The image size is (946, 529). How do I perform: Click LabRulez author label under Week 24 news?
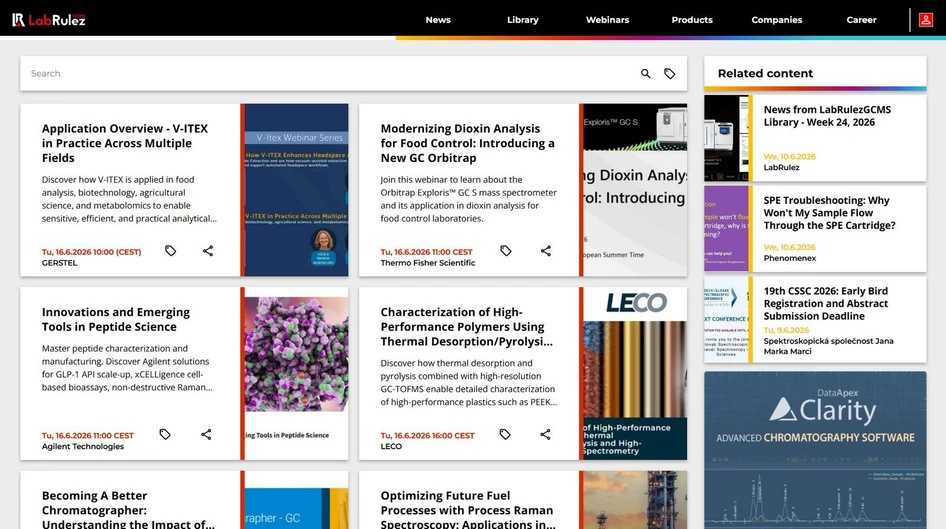click(781, 168)
